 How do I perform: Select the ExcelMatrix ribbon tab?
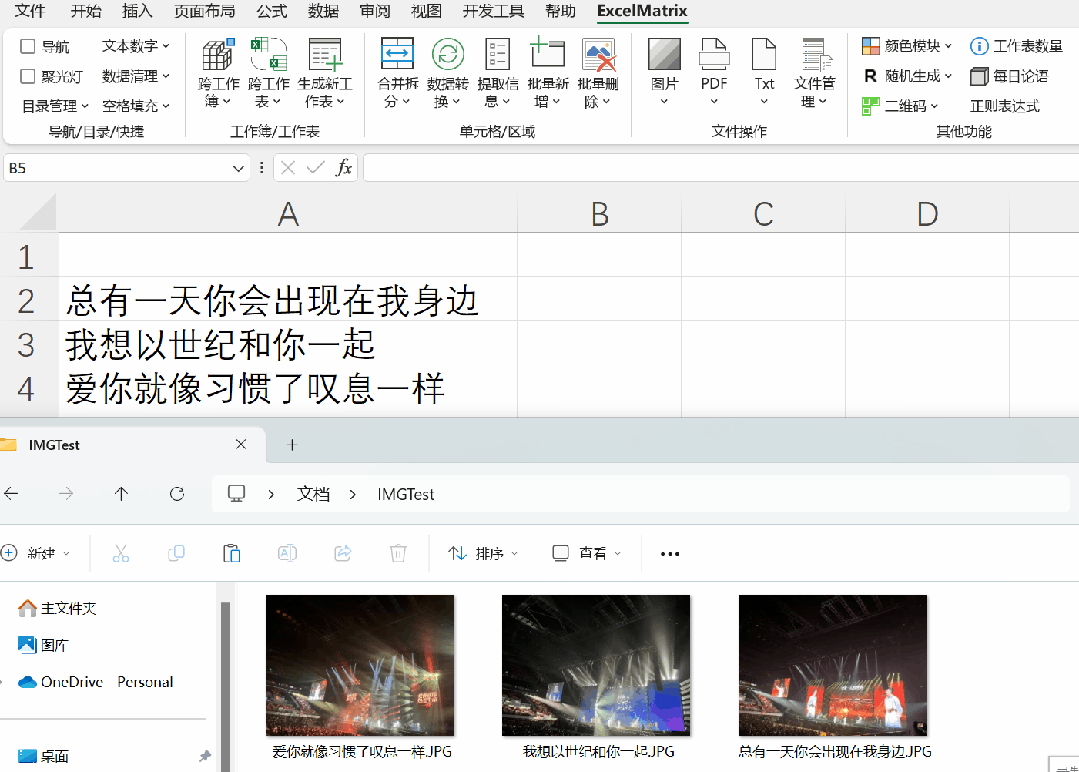pyautogui.click(x=642, y=11)
